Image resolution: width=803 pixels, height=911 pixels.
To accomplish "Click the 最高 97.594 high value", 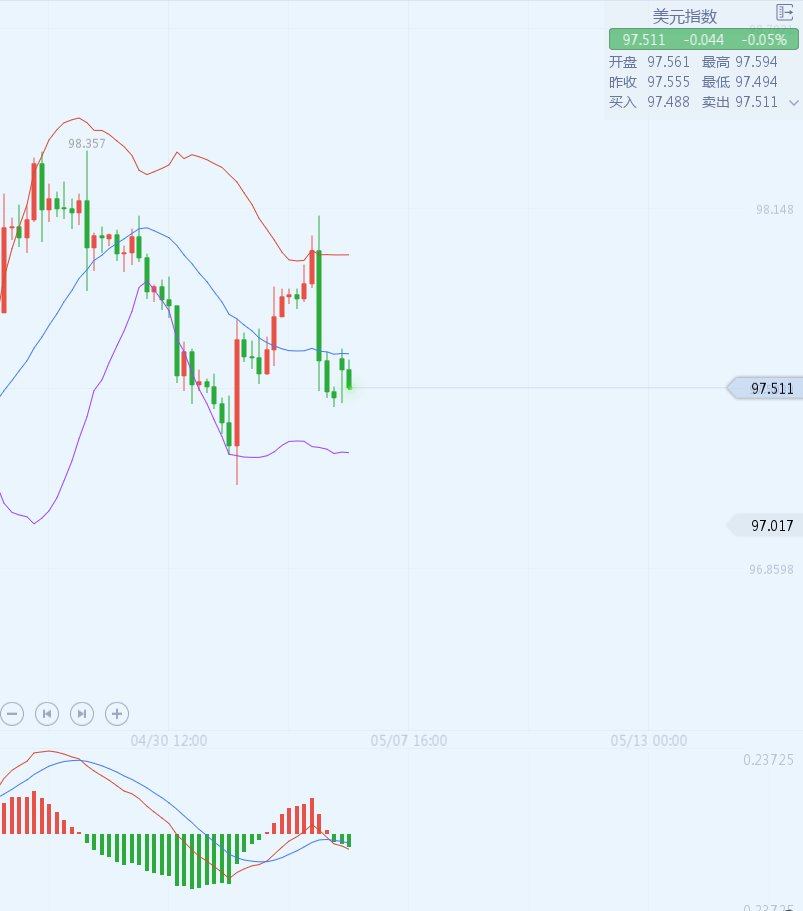I will coord(739,62).
